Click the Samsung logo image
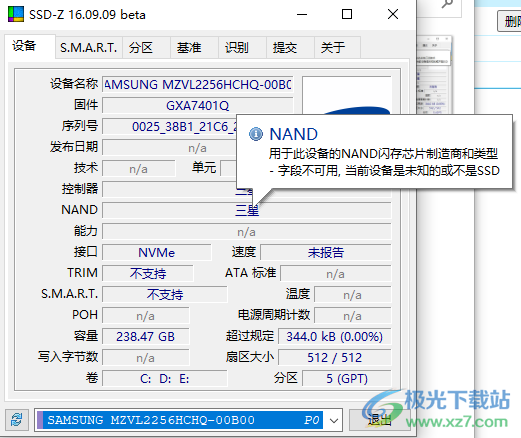This screenshot has height=438, width=521. tap(347, 96)
